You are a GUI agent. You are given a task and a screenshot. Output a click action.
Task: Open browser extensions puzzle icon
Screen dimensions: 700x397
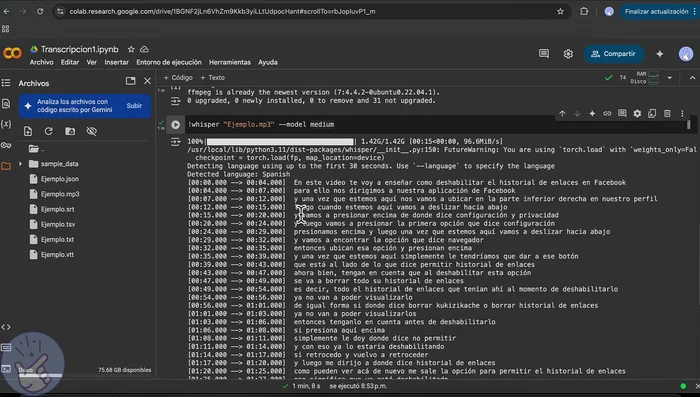click(584, 12)
